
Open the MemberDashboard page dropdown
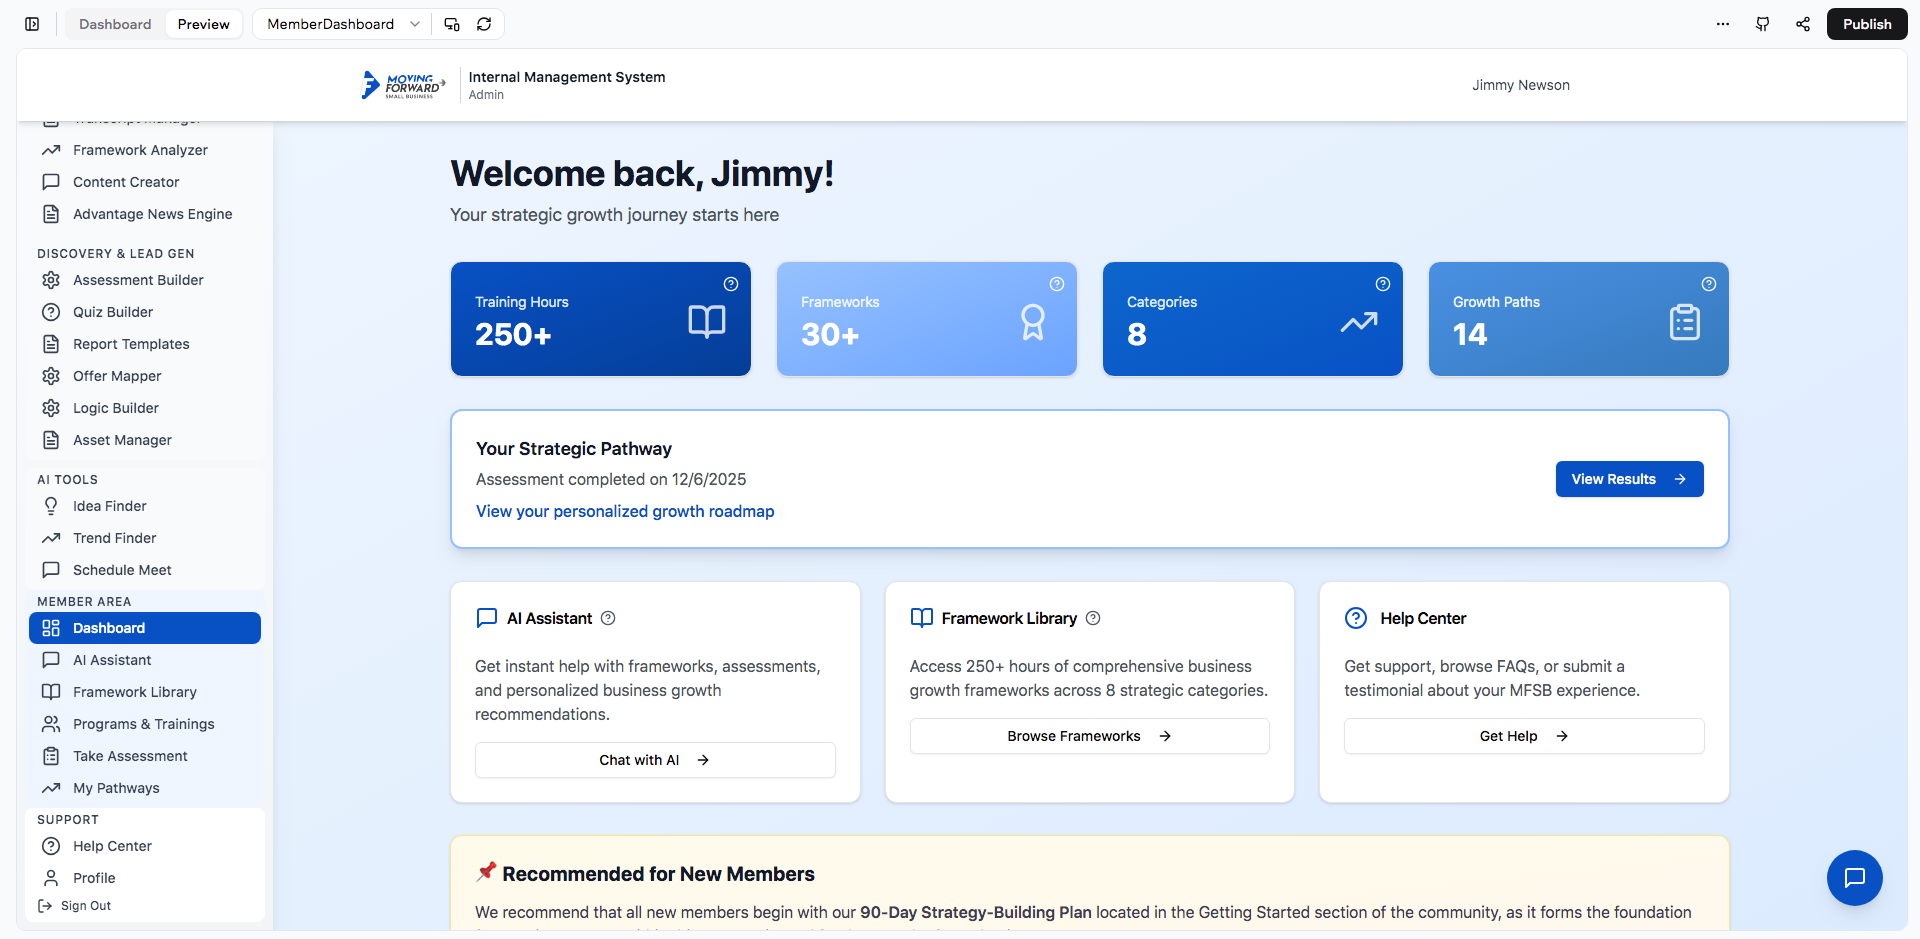(342, 24)
